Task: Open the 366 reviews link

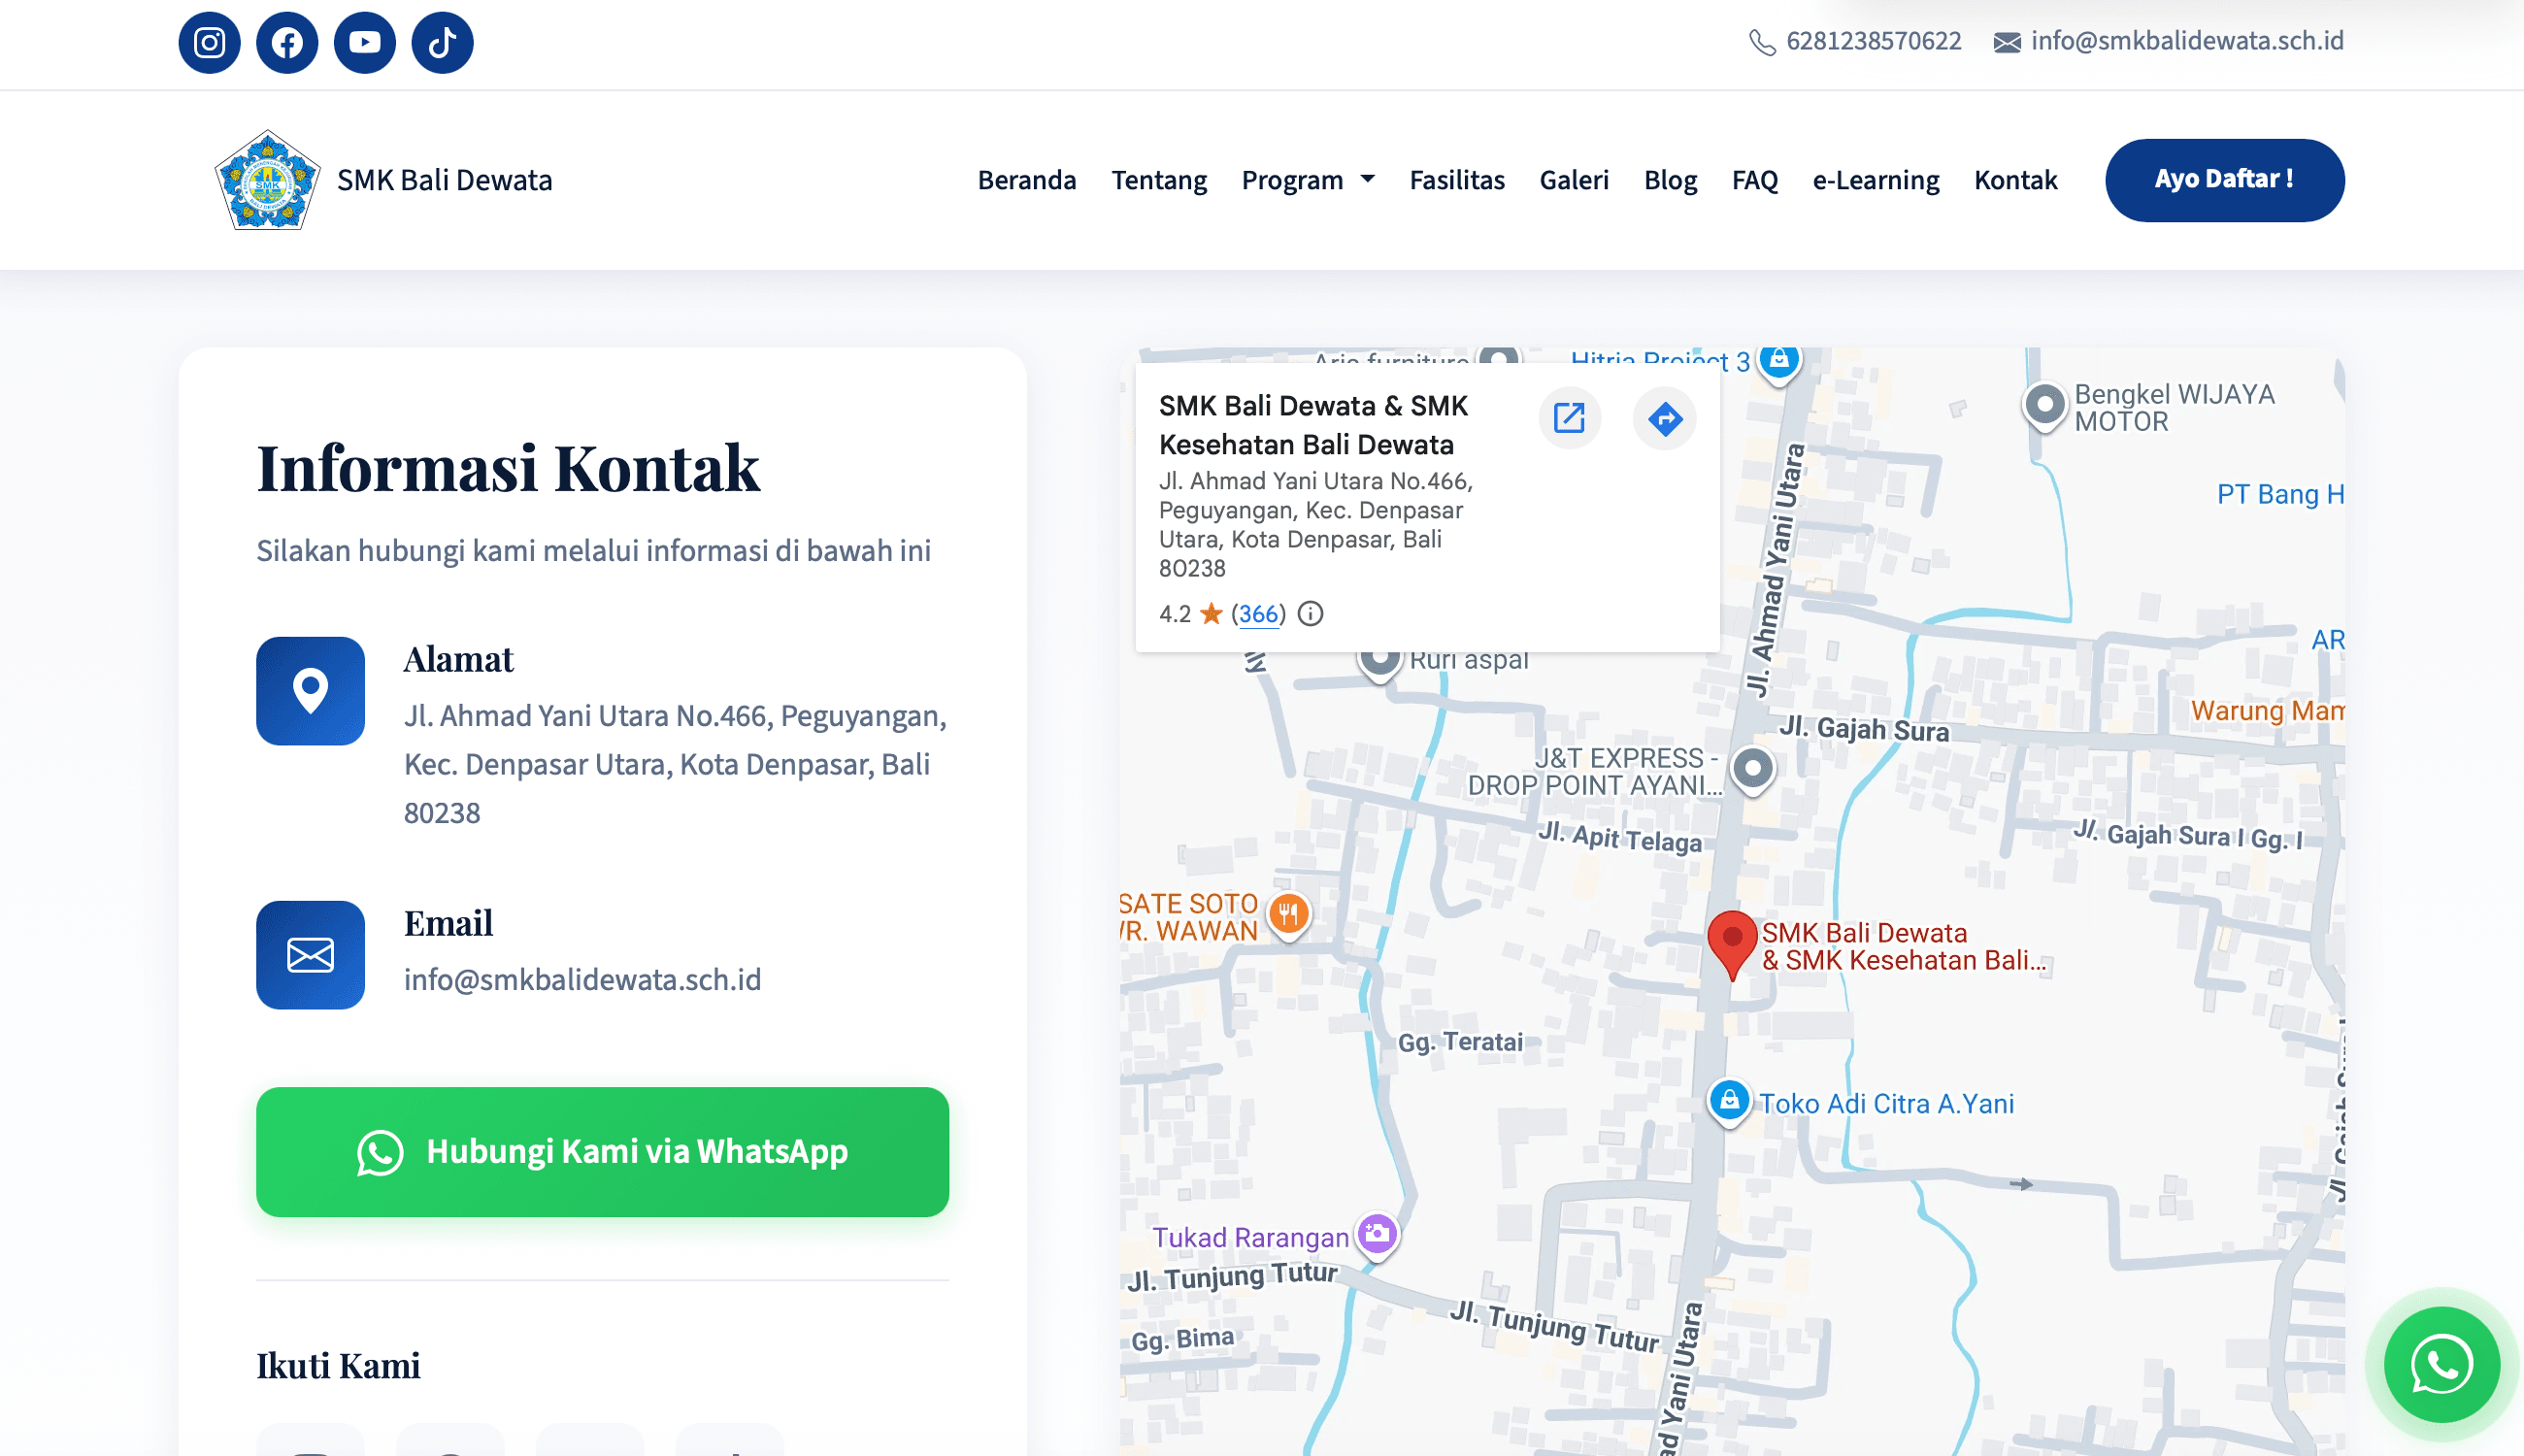Action: pos(1259,614)
